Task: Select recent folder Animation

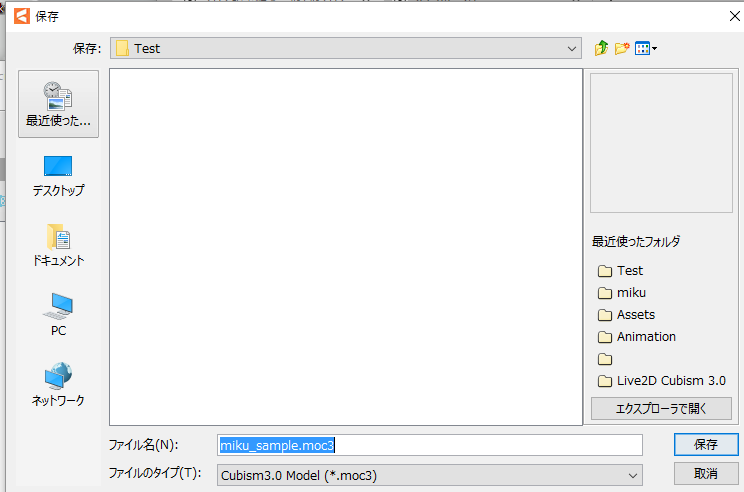Action: pos(637,337)
